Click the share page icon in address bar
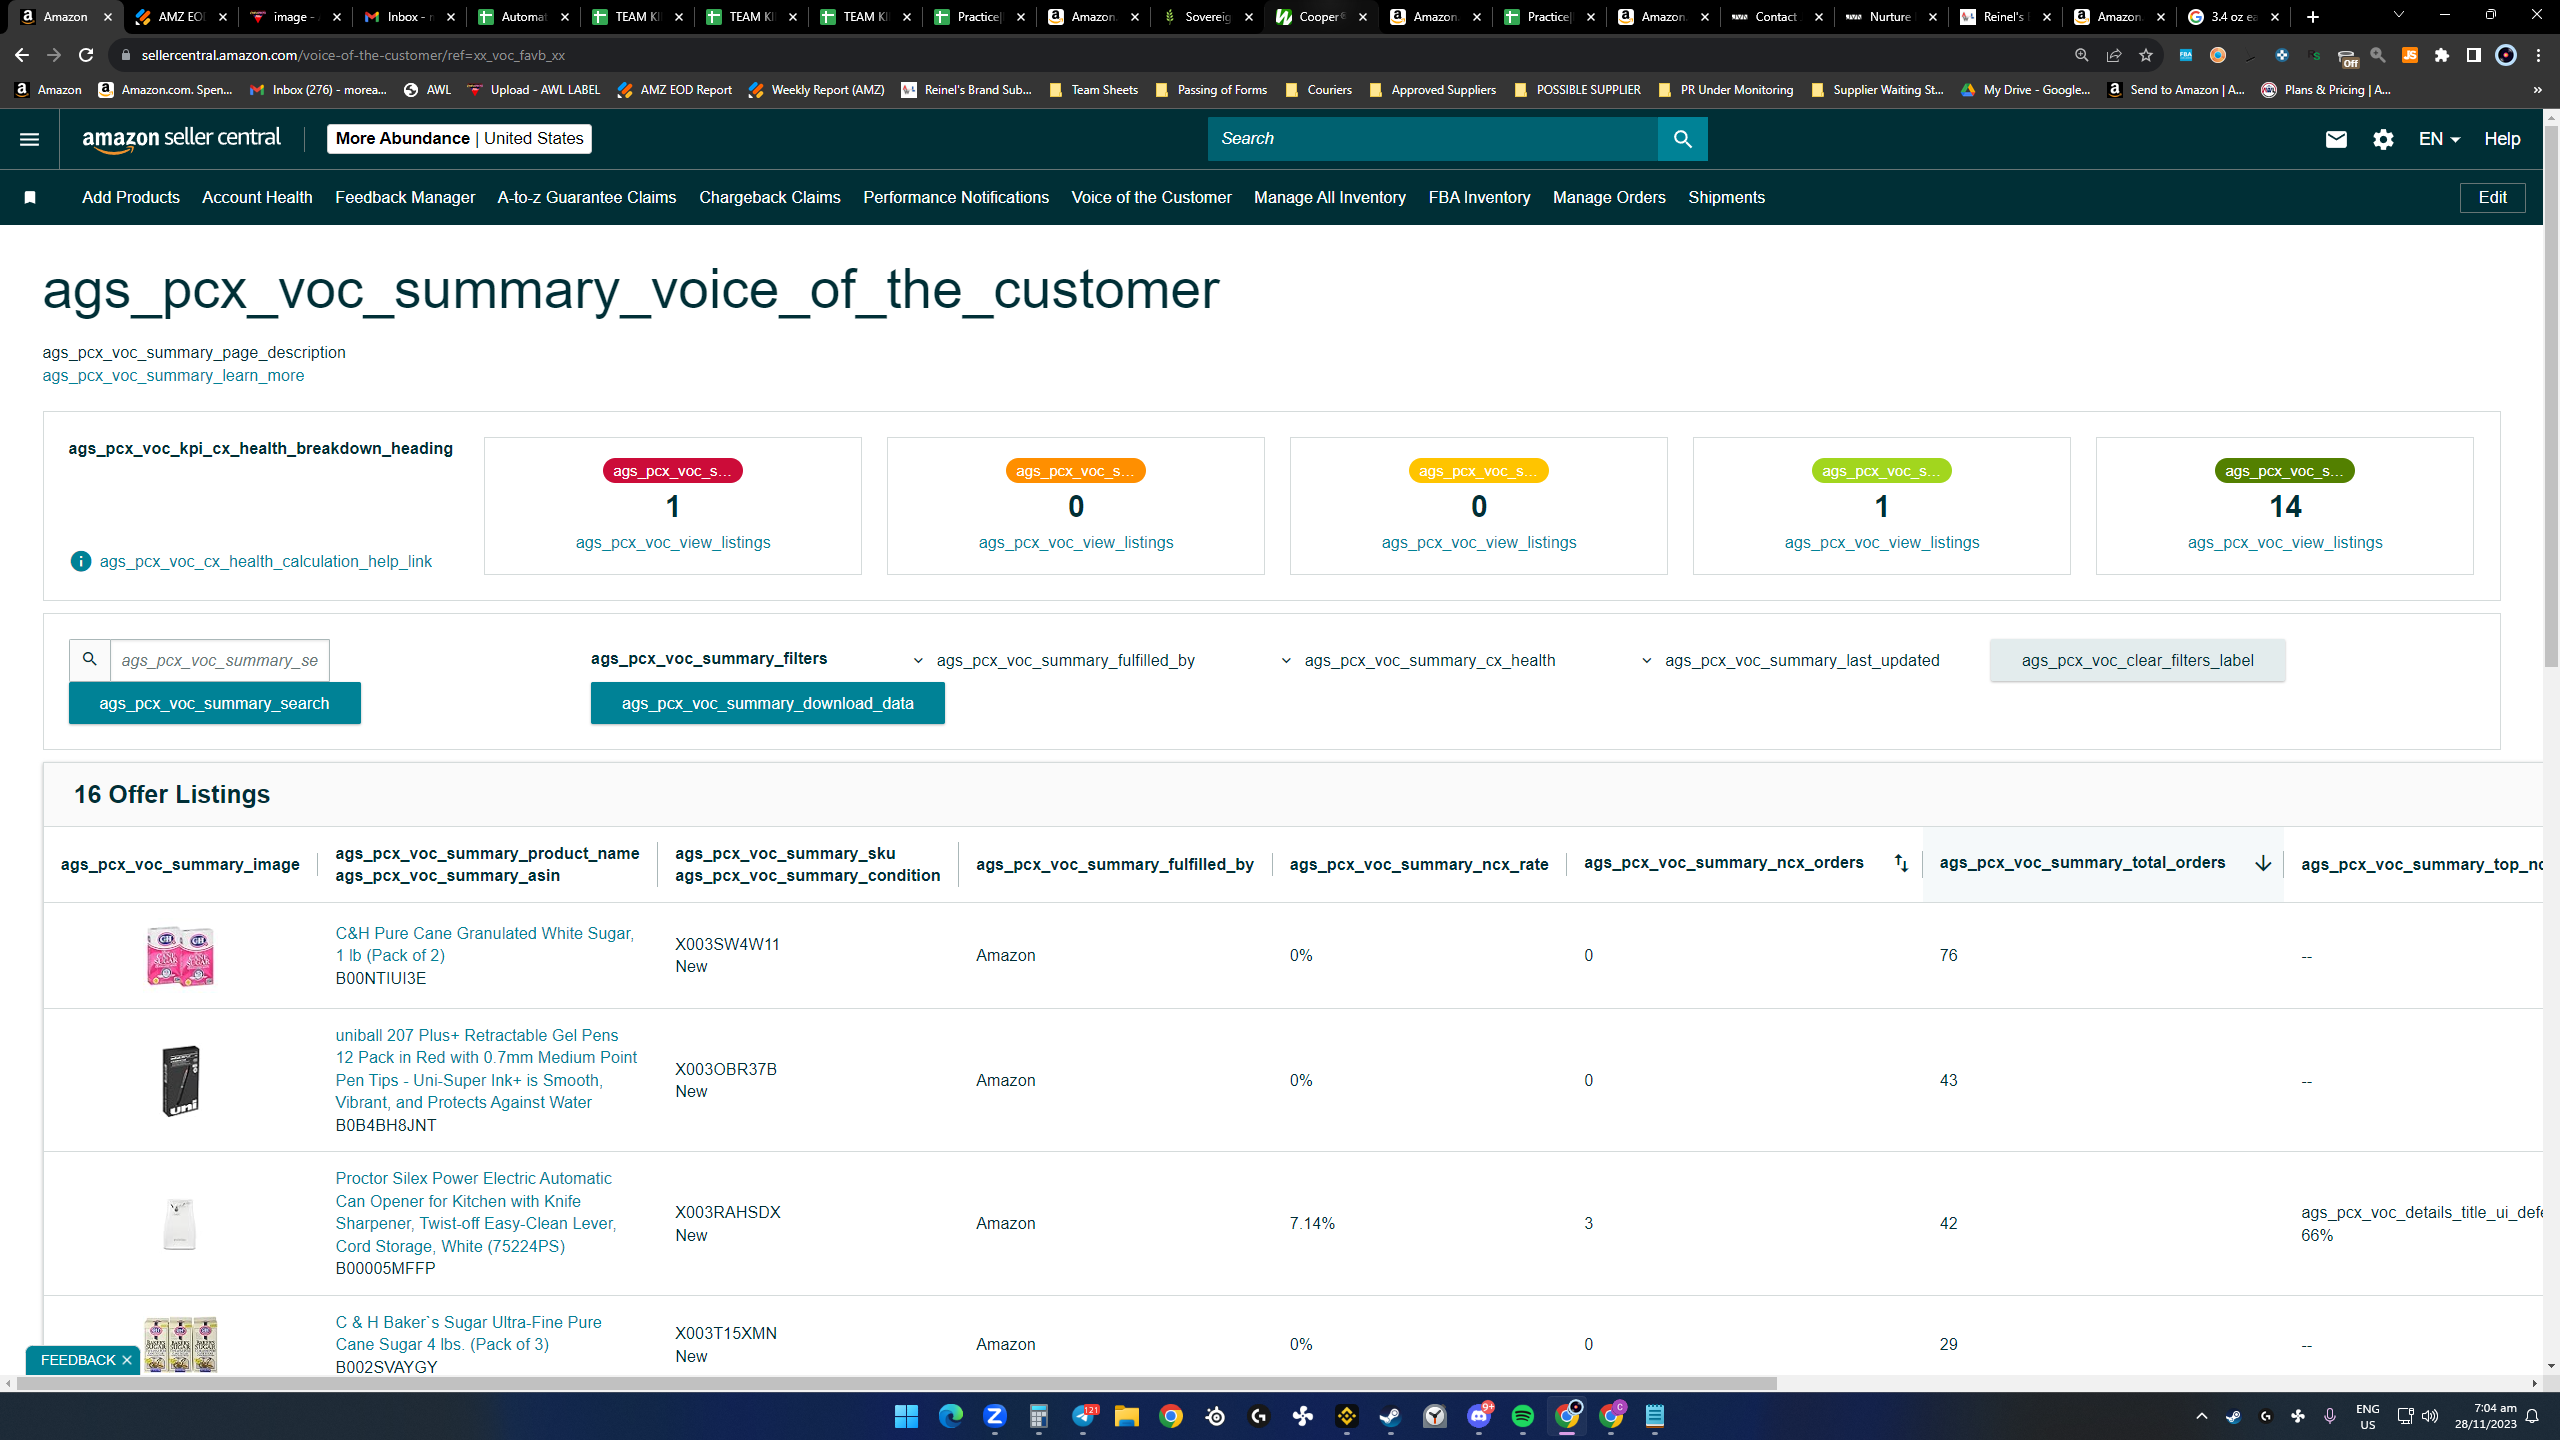 tap(2113, 55)
